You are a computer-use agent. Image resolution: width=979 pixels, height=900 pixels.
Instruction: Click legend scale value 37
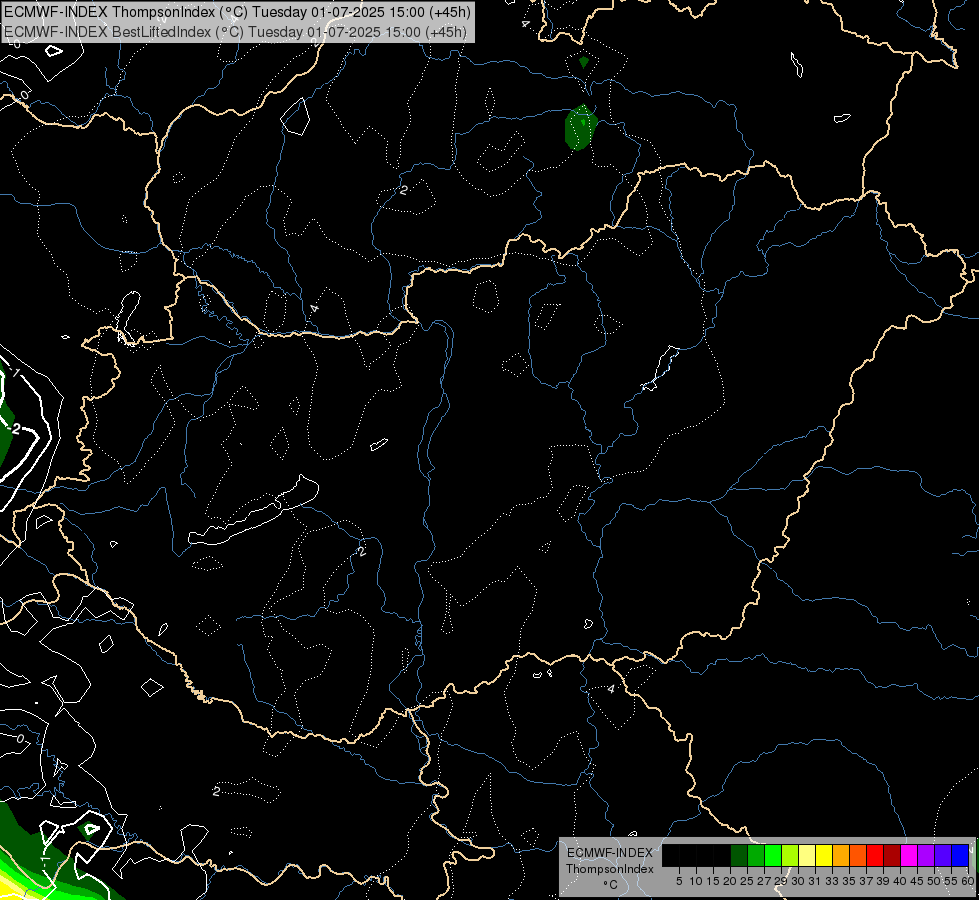(x=866, y=881)
